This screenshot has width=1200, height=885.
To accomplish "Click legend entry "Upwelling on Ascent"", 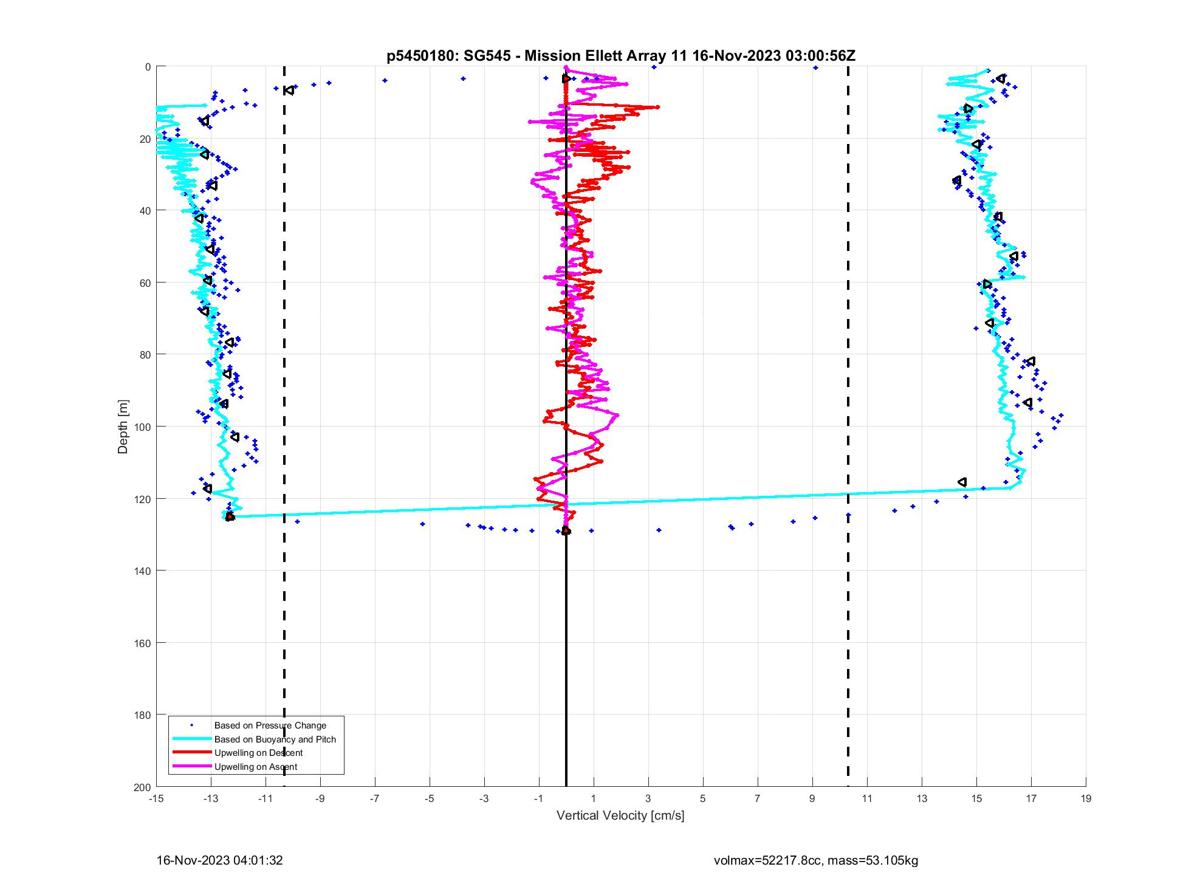I will tap(255, 767).
